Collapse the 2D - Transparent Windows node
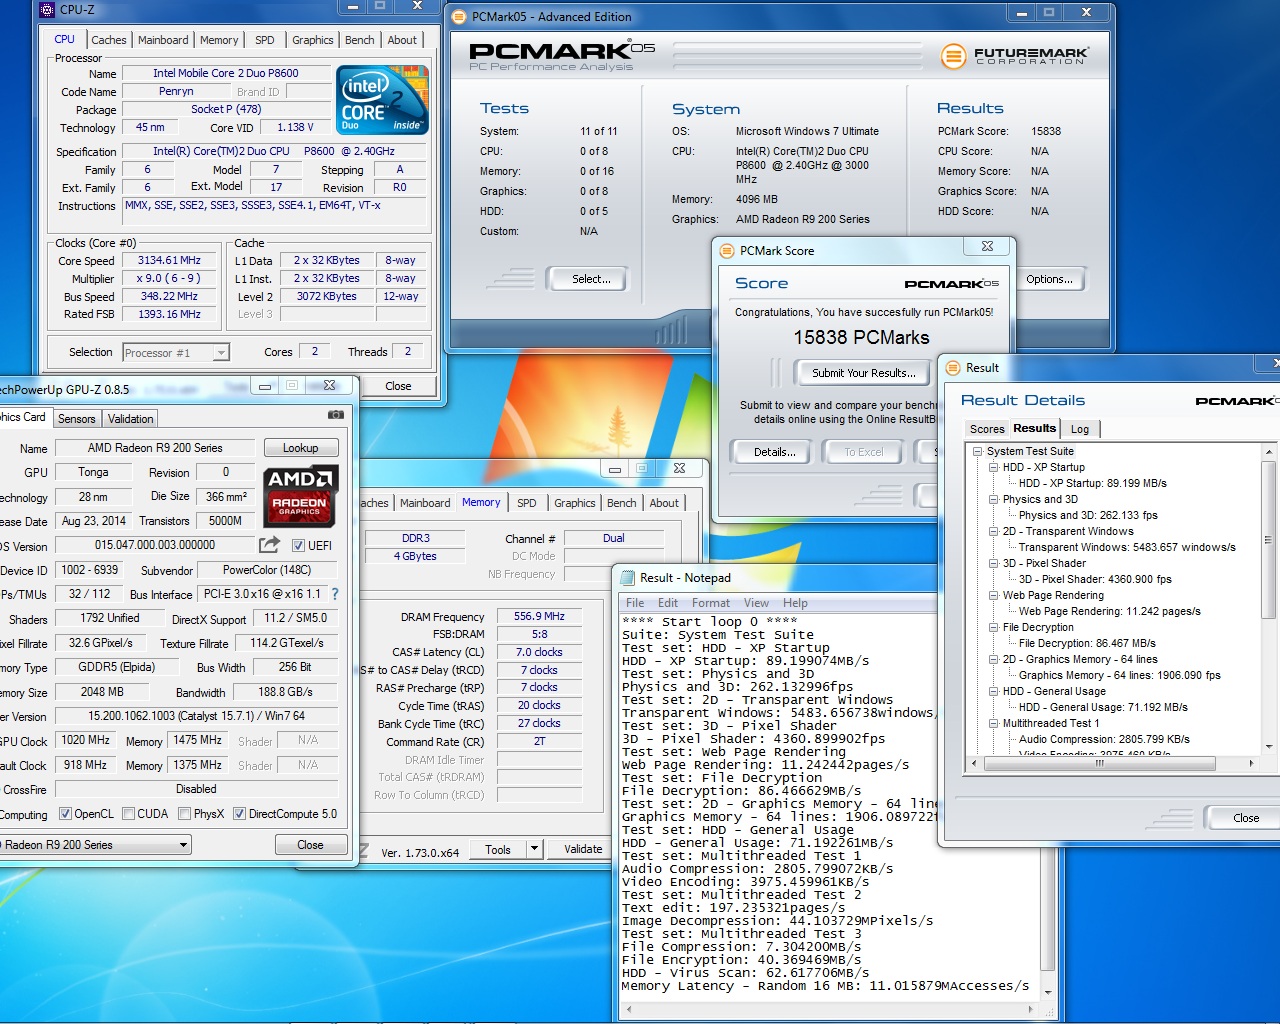 pos(993,531)
